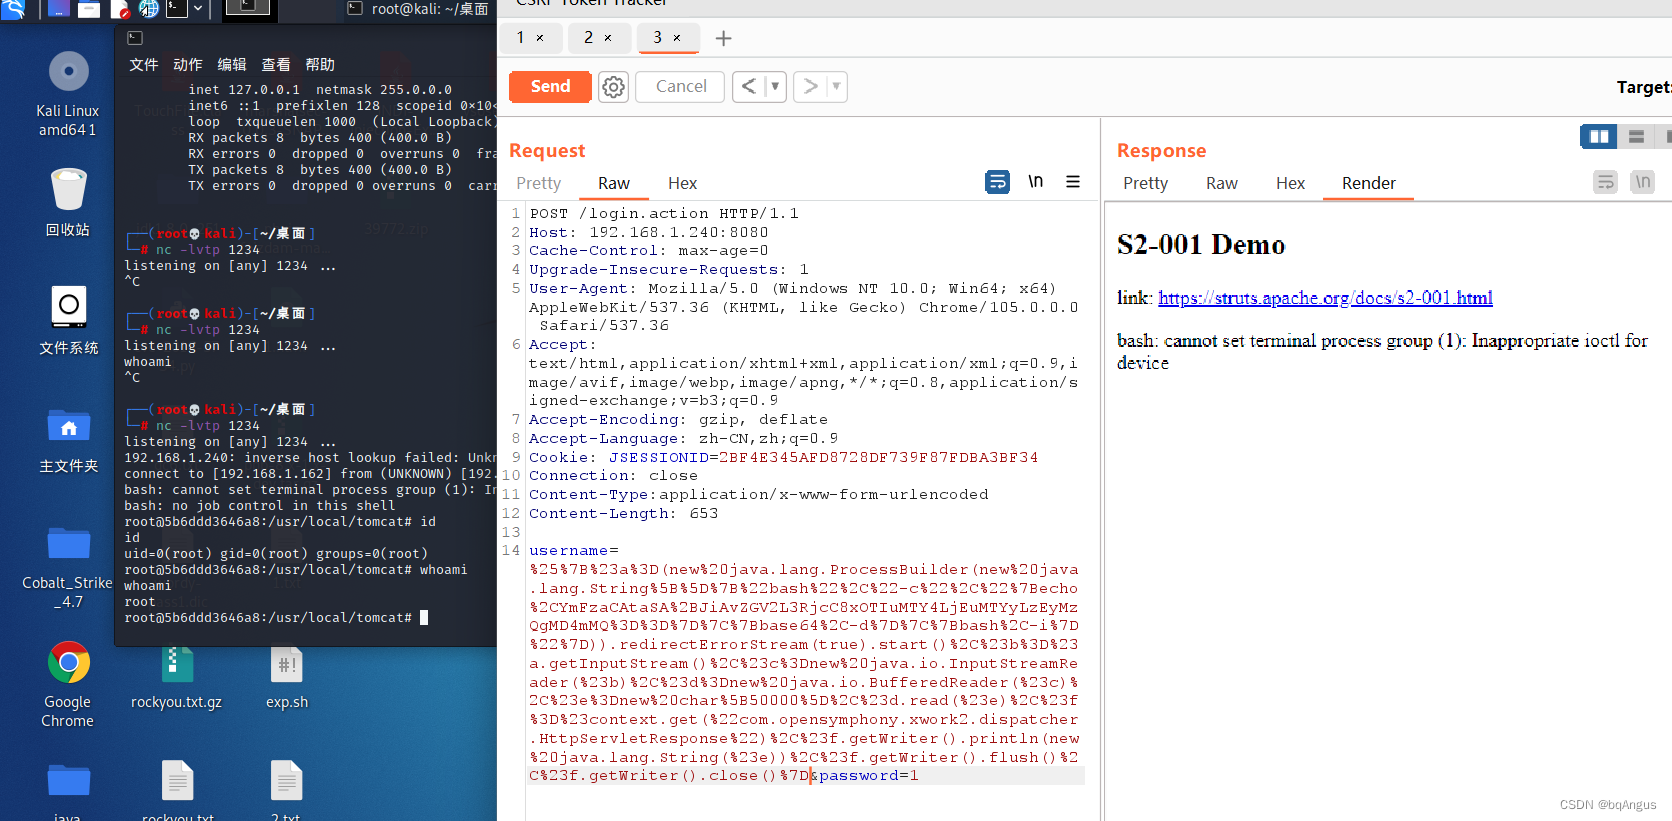Open the Kali Linux applications menu
The width and height of the screenshot is (1672, 821).
13,9
